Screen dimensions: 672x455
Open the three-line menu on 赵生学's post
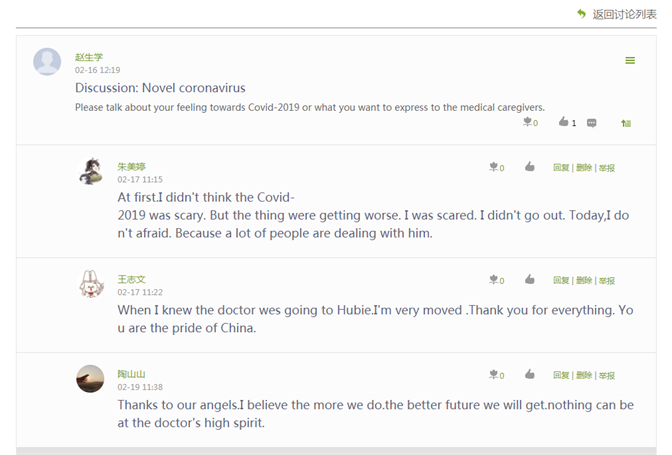pos(630,61)
